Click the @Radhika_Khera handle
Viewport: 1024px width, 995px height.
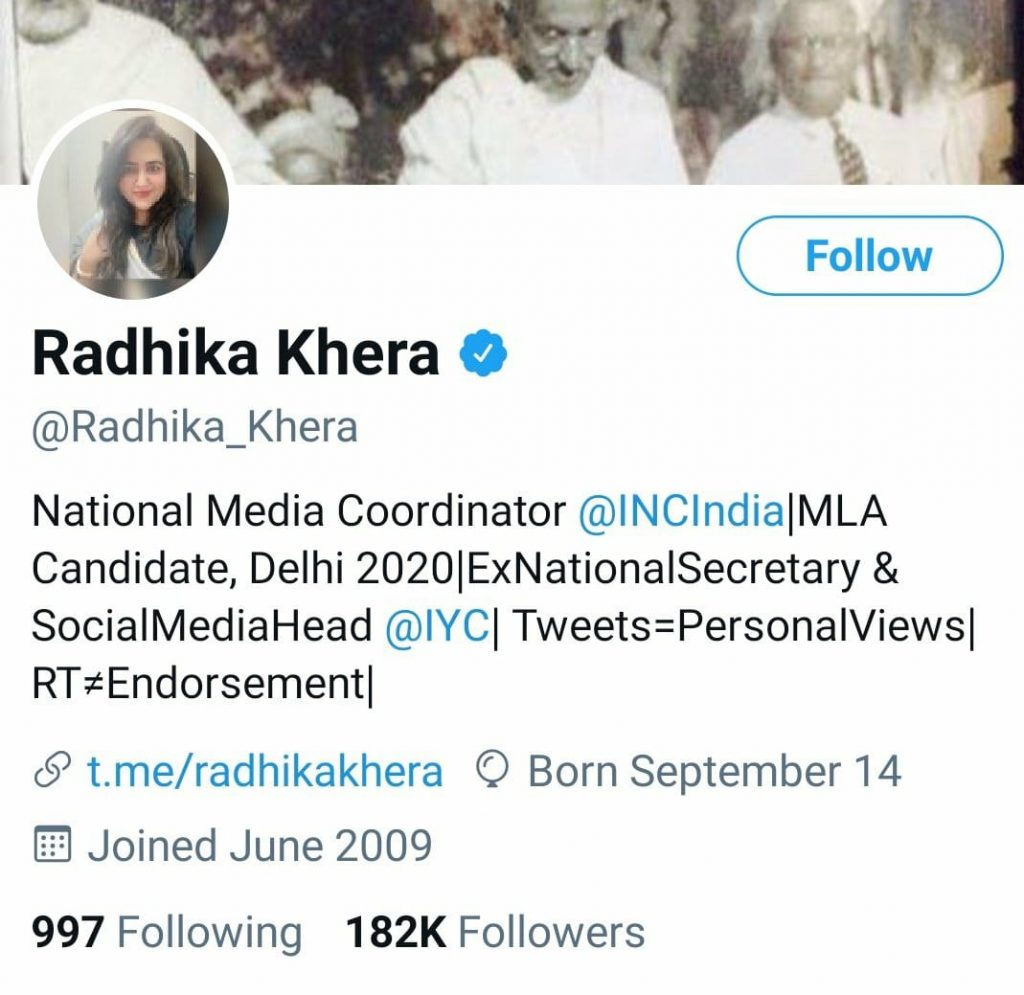[195, 427]
